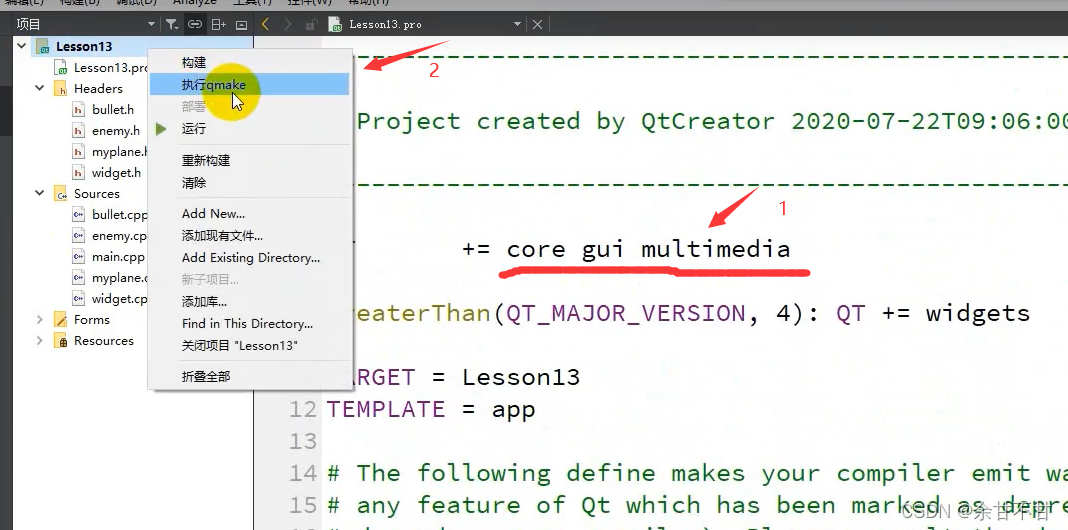
Task: Click the word multimedia in editor
Action: (x=716, y=249)
